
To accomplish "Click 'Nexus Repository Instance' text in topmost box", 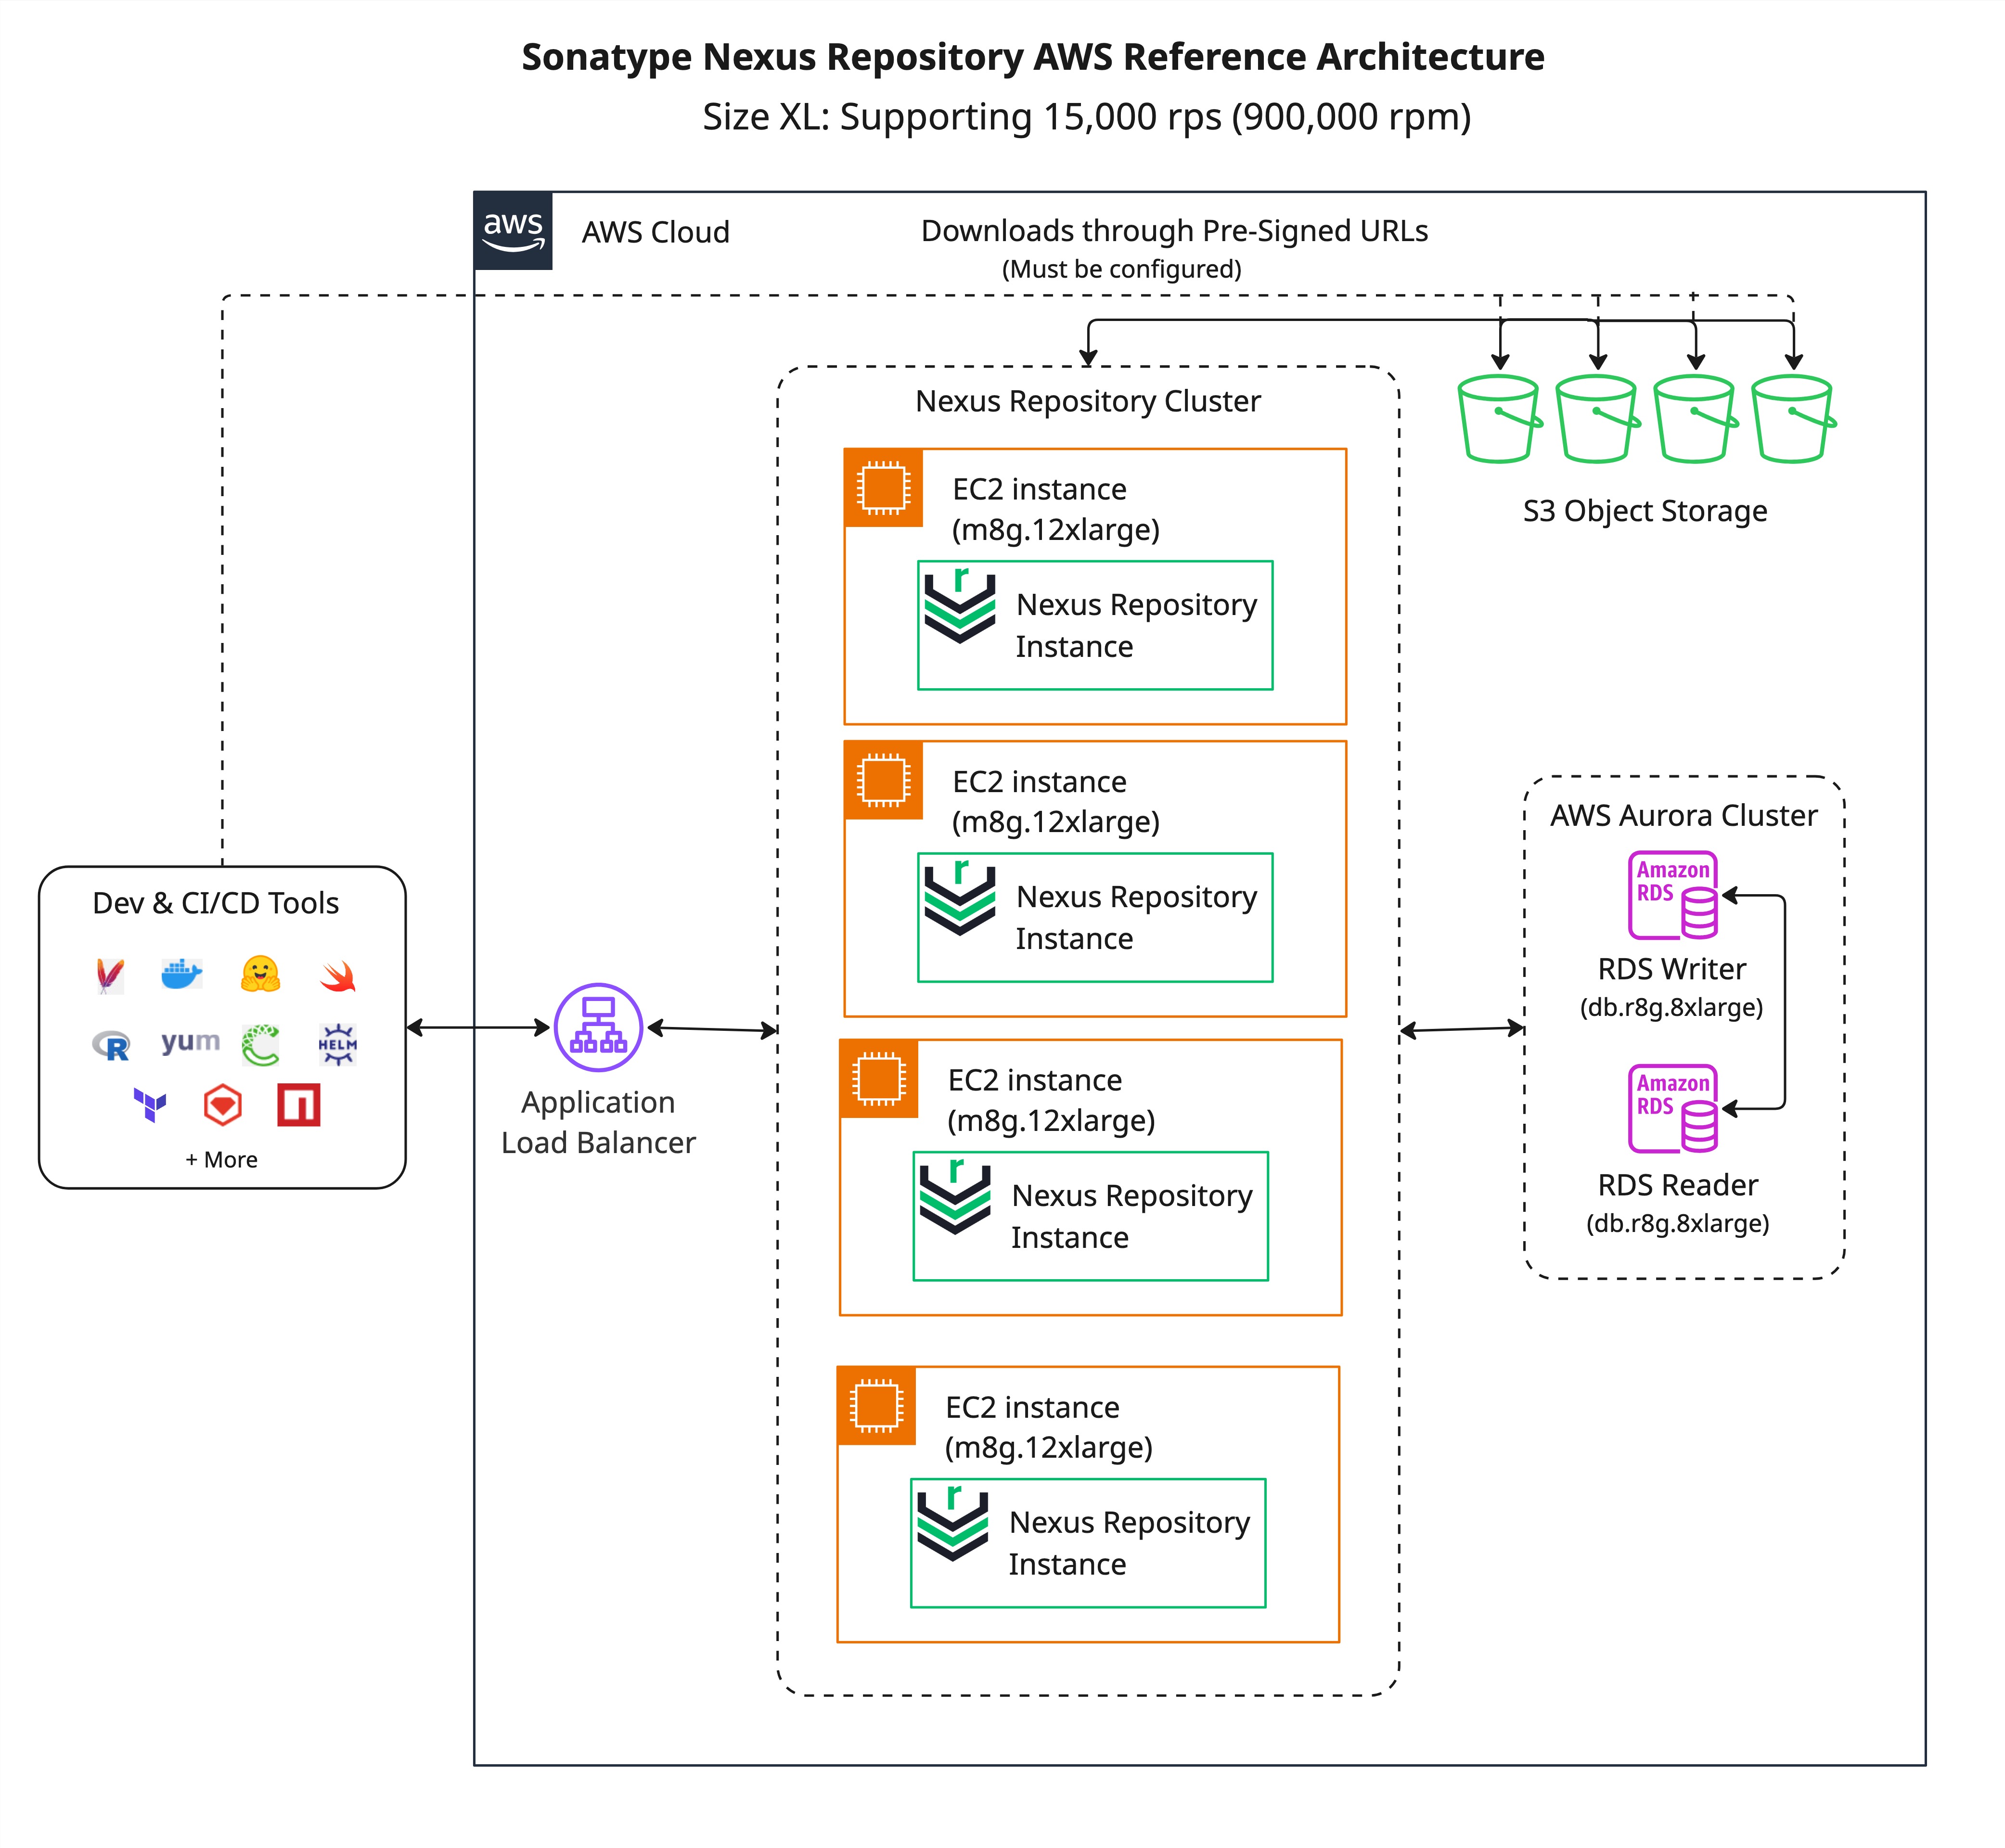I will [1137, 625].
